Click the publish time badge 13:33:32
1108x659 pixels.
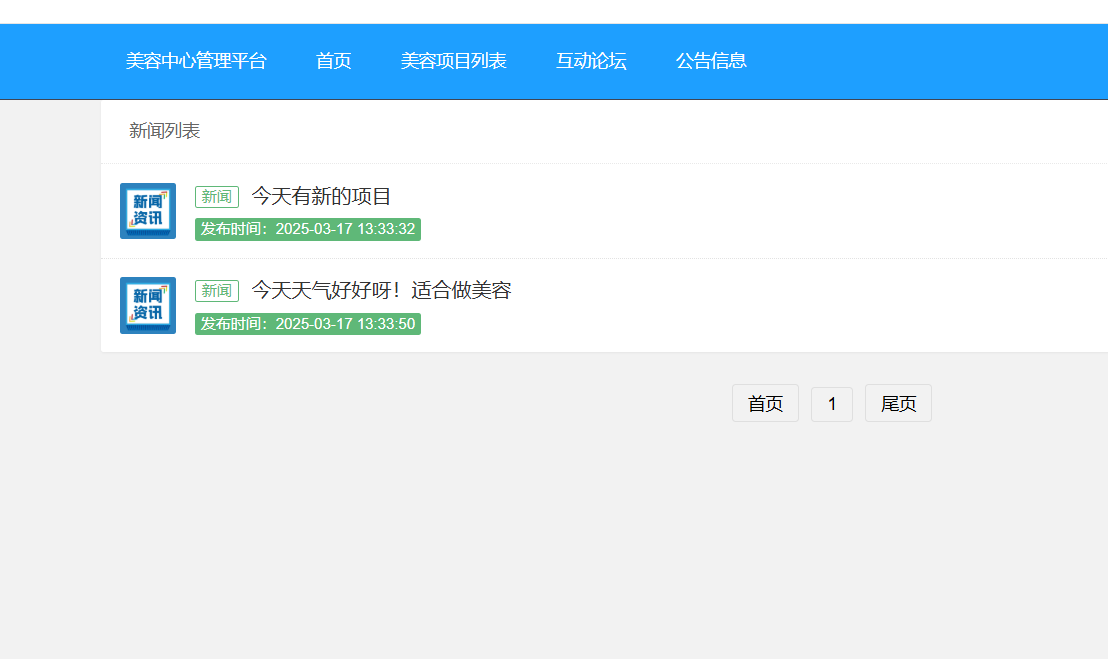[308, 229]
